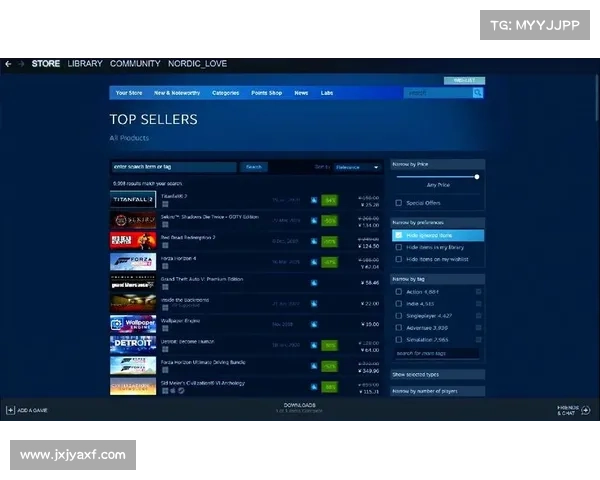Click wishlist icon on Inside the Backrooms row
The height and width of the screenshot is (480, 600).
point(314,304)
